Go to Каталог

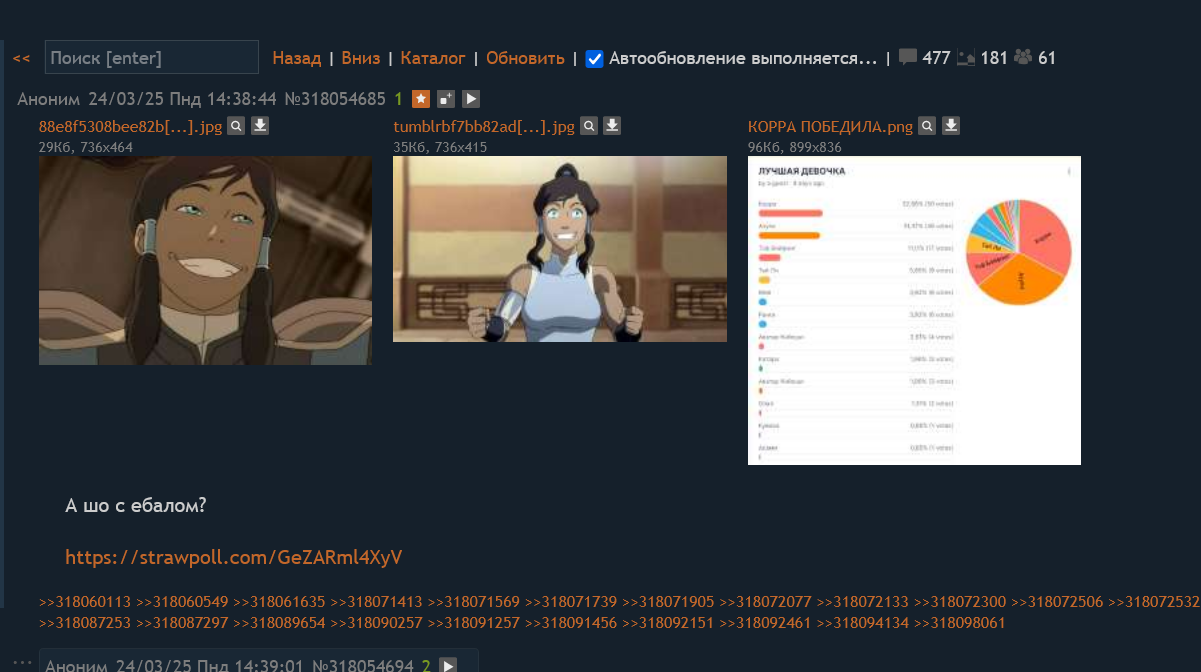point(432,58)
